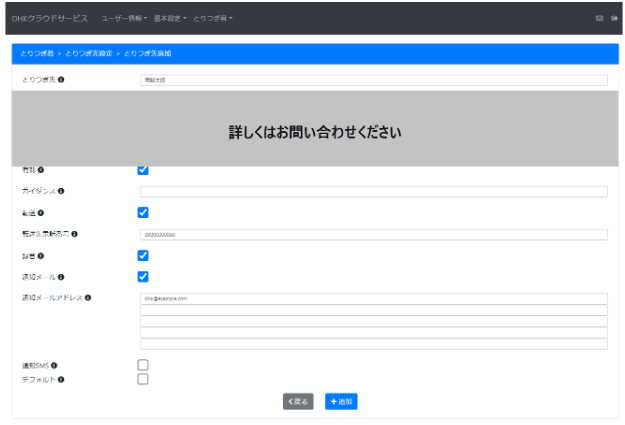Click info icon beside デフォルト label
The image size is (625, 425).
click(61, 379)
